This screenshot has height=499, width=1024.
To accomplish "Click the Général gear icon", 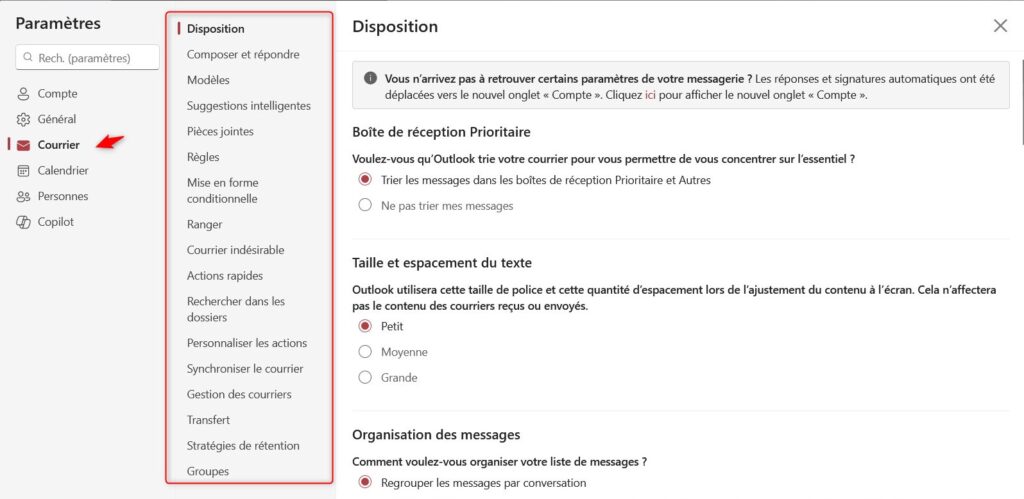I will pos(23,119).
